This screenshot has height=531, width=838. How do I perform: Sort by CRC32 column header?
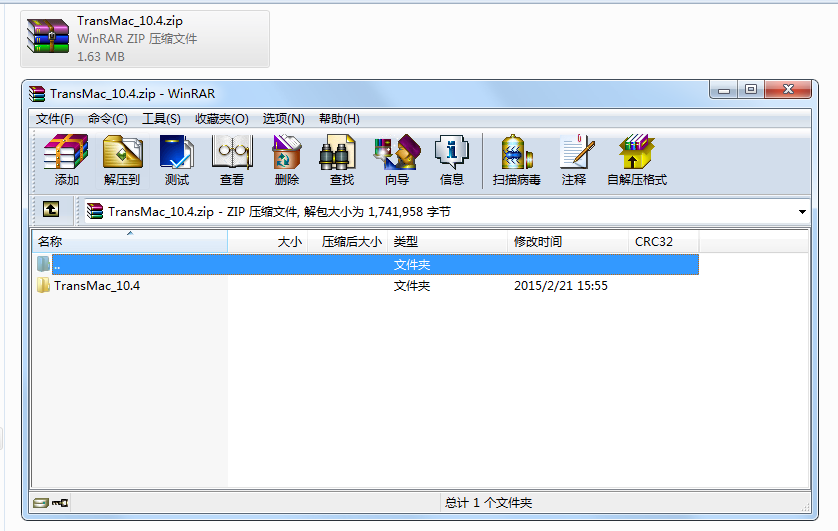tap(663, 241)
